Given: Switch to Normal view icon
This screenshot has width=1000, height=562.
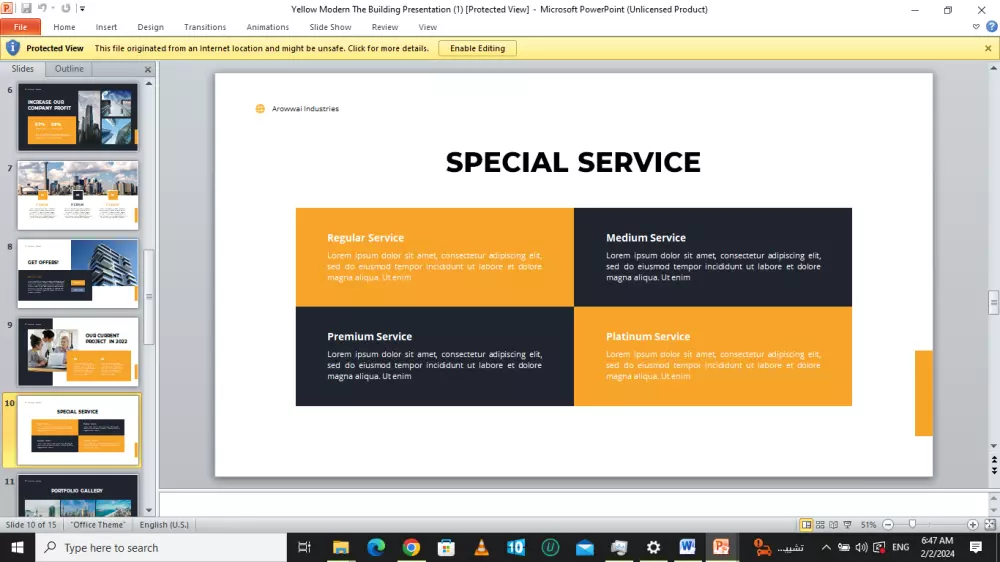Looking at the screenshot, I should 807,525.
